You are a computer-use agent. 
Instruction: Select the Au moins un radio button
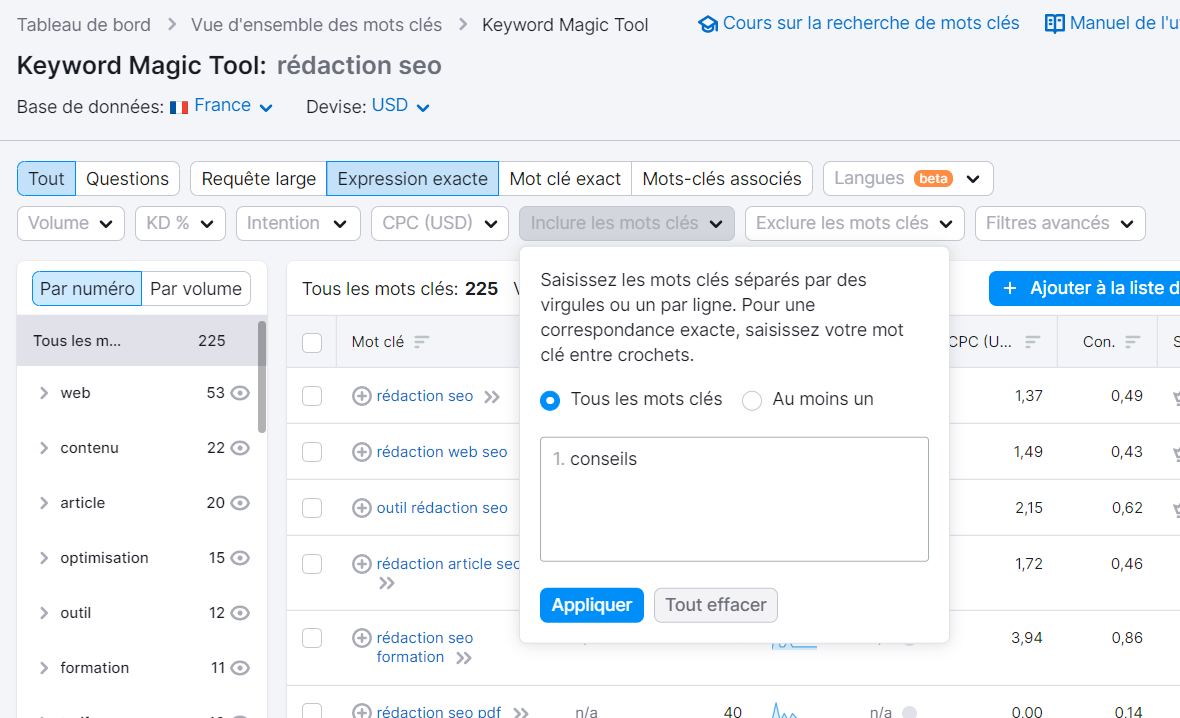pos(752,400)
